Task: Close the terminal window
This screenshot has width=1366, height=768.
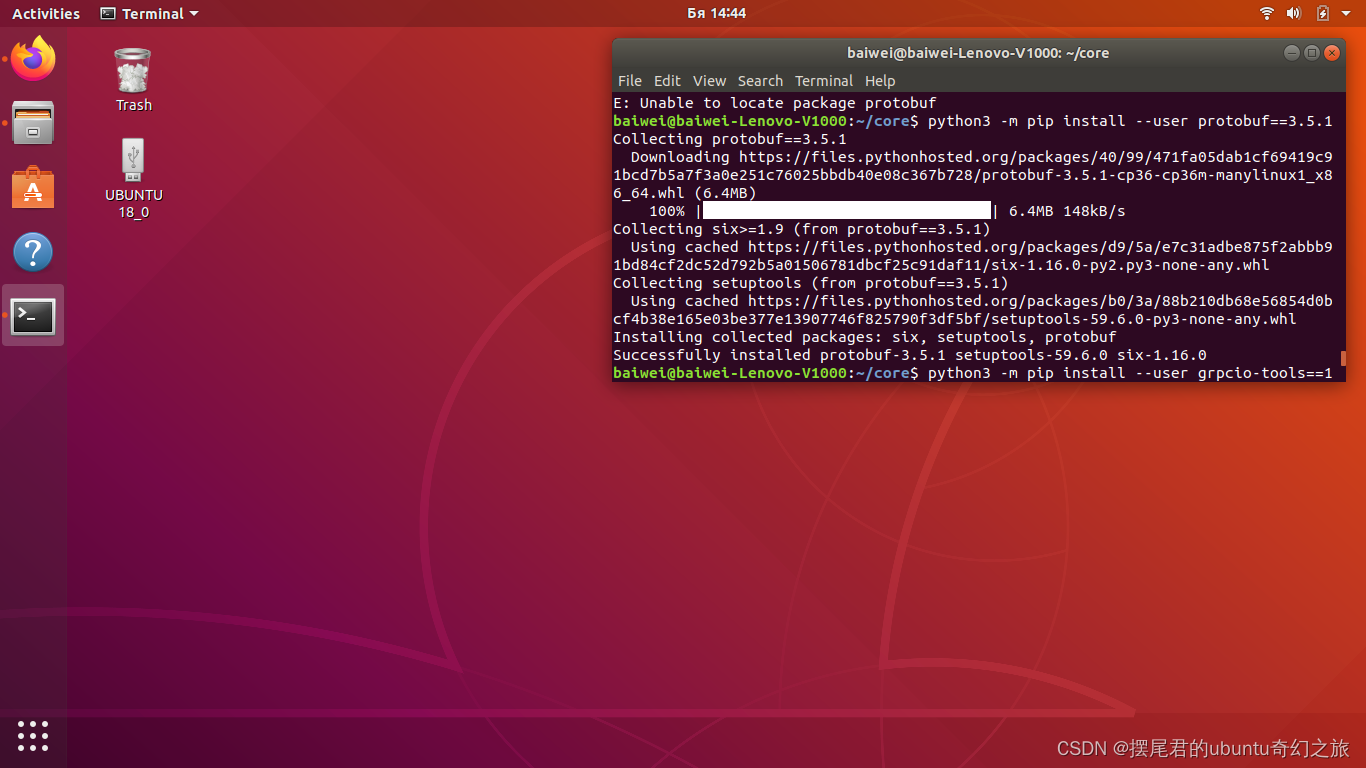Action: tap(1332, 53)
